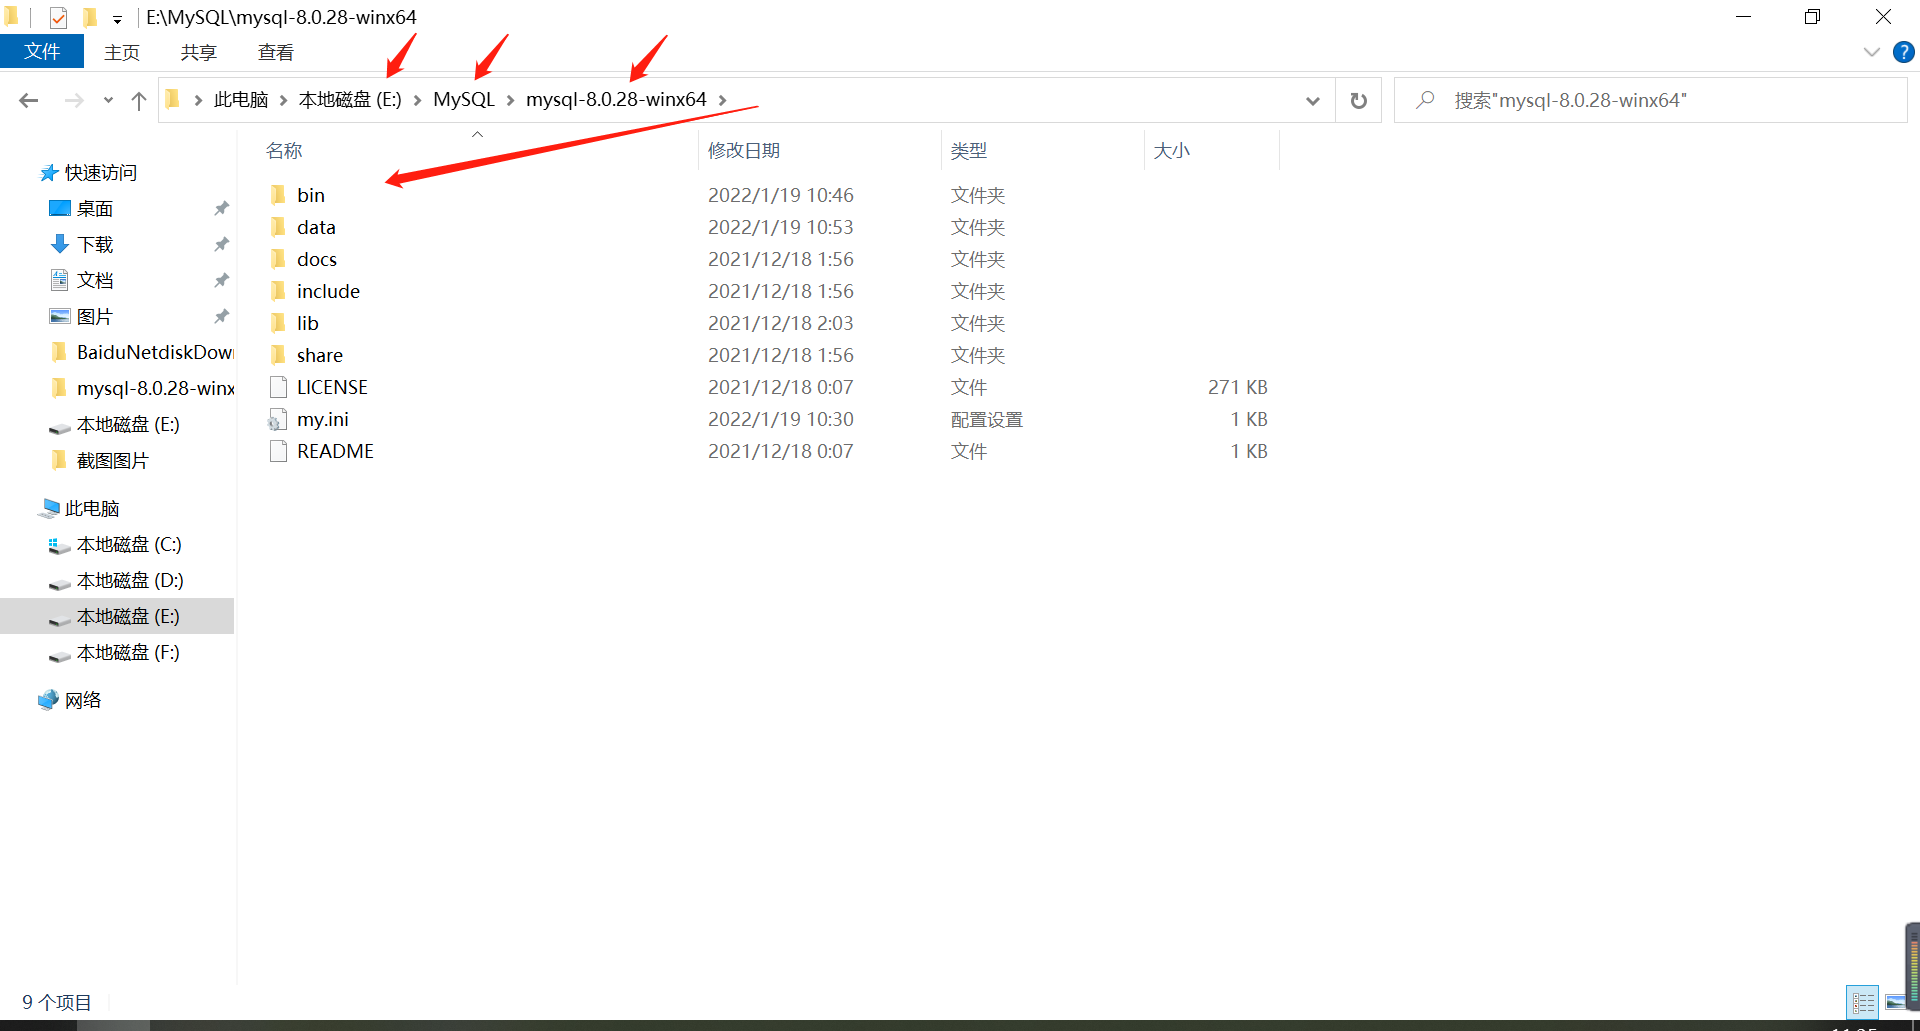Select highlighted 本地磁盘 (E:) under This PC
1920x1031 pixels.
[117, 616]
